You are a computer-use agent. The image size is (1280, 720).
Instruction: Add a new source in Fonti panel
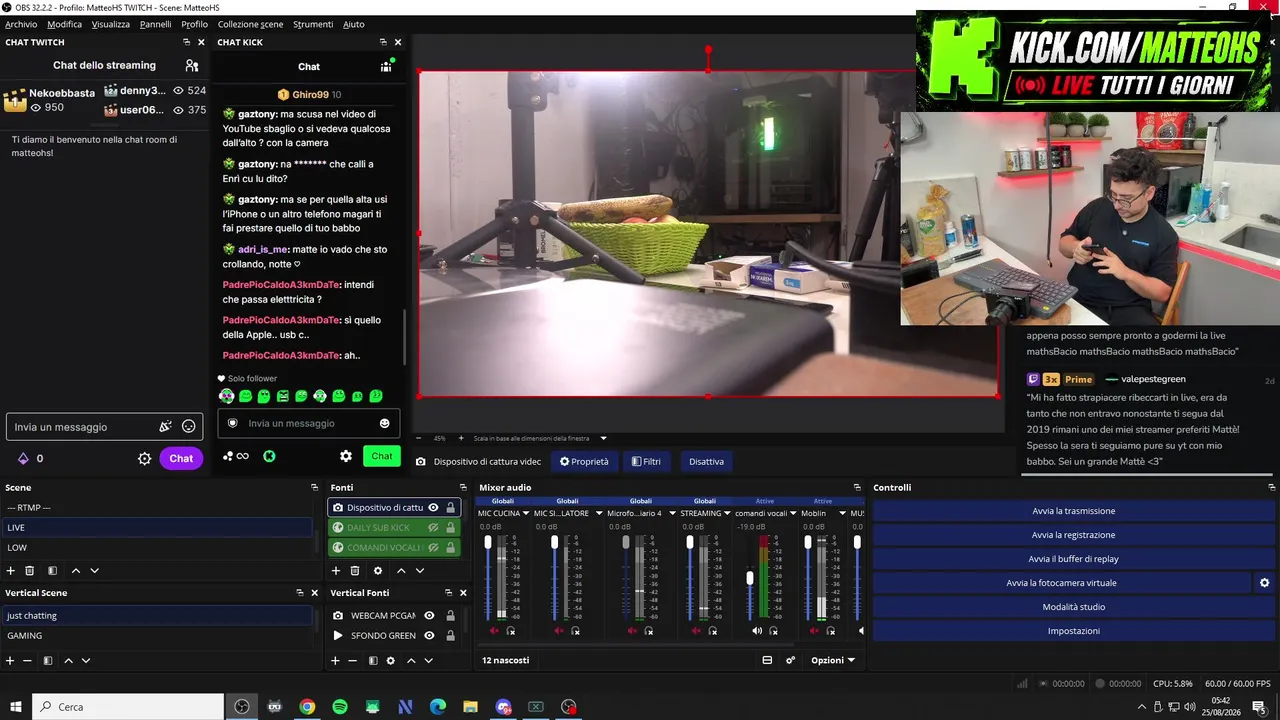click(336, 571)
